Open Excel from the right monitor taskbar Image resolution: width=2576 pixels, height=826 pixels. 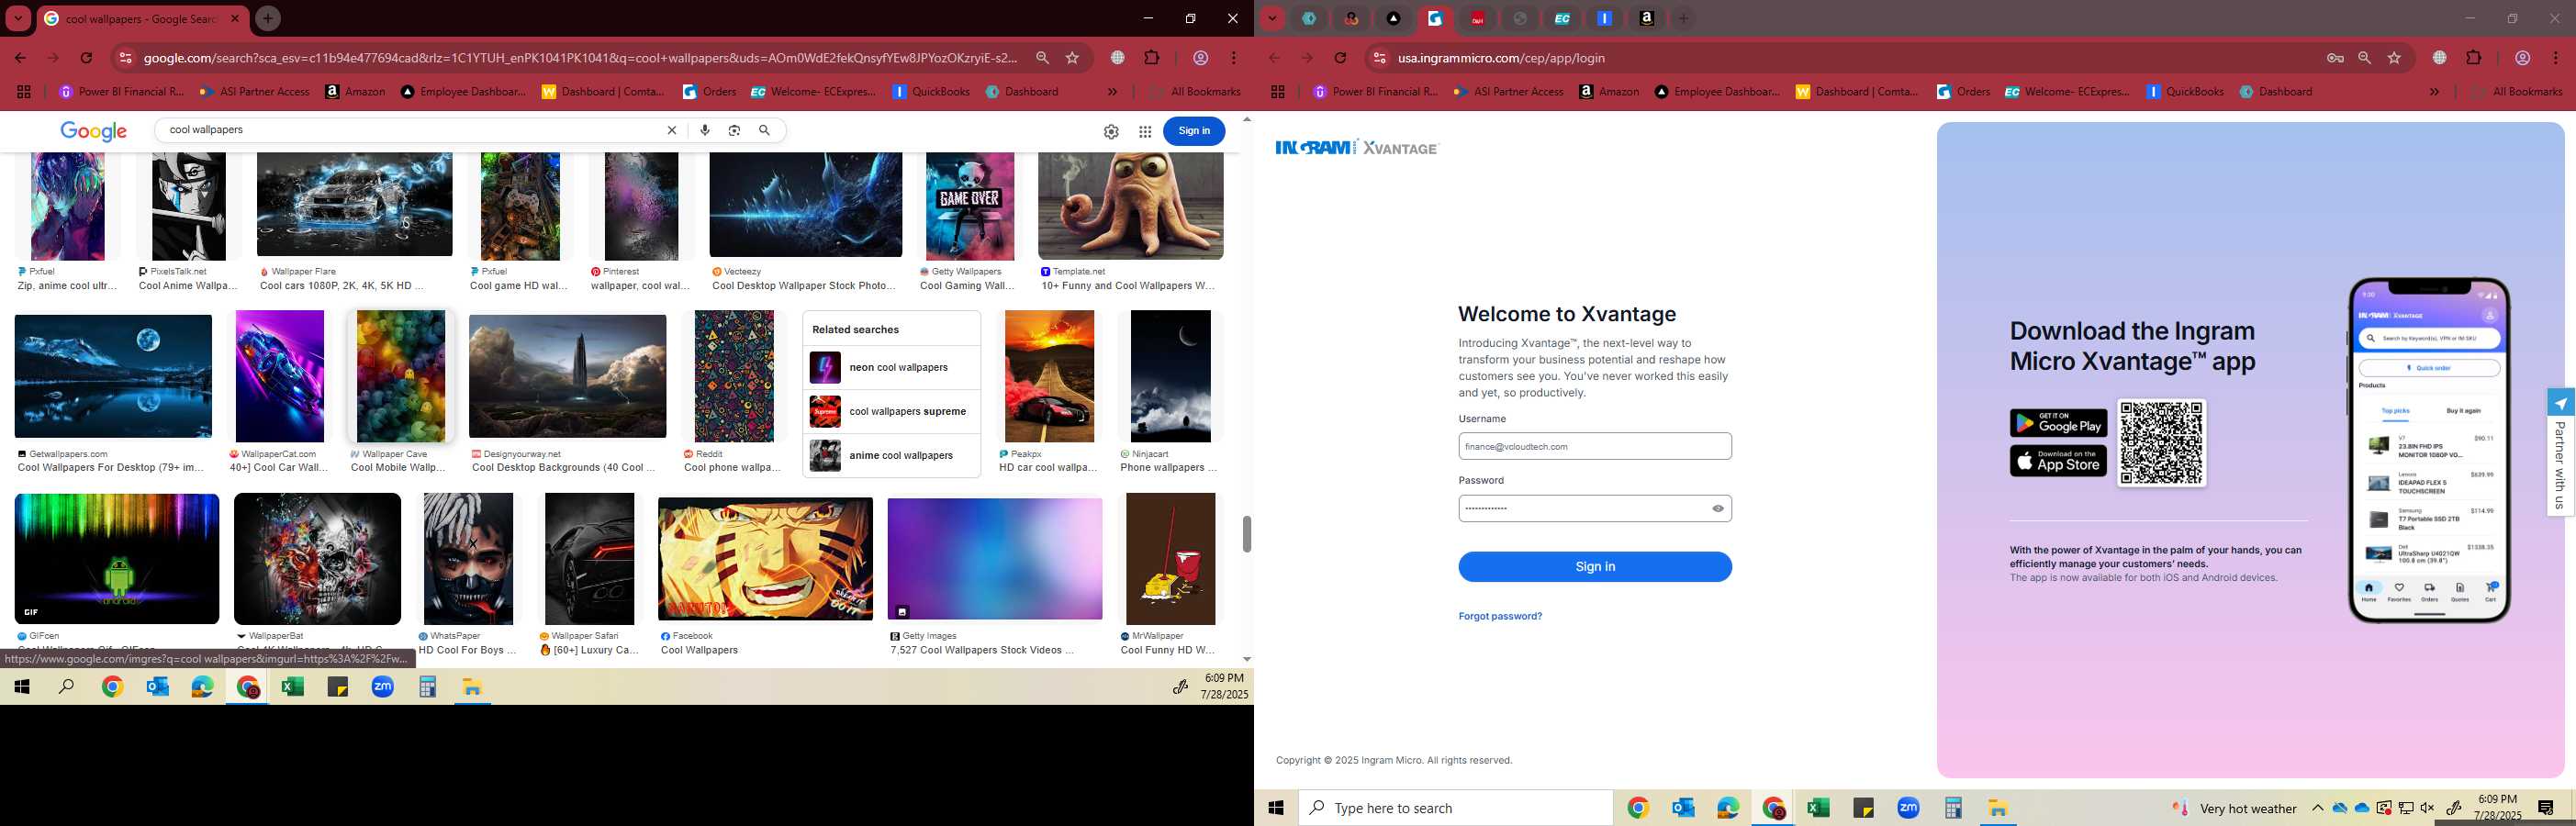1818,808
